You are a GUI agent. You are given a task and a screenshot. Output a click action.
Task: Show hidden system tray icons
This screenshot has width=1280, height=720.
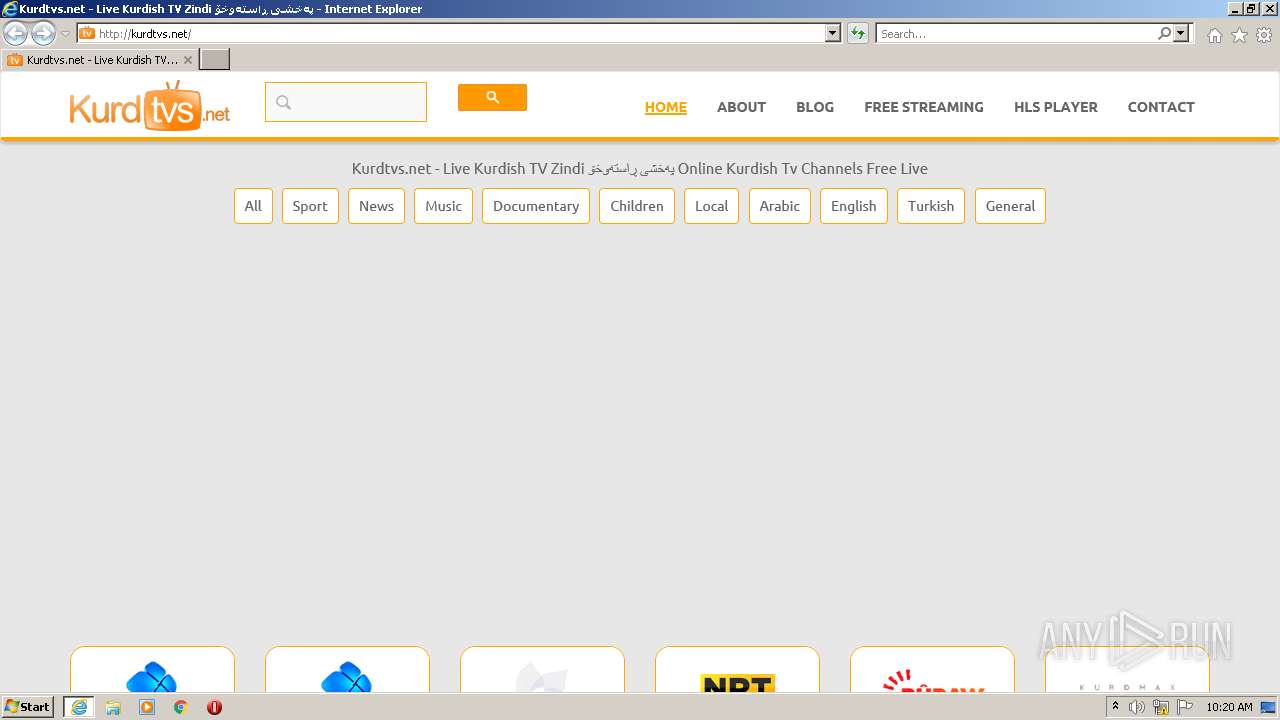1115,707
